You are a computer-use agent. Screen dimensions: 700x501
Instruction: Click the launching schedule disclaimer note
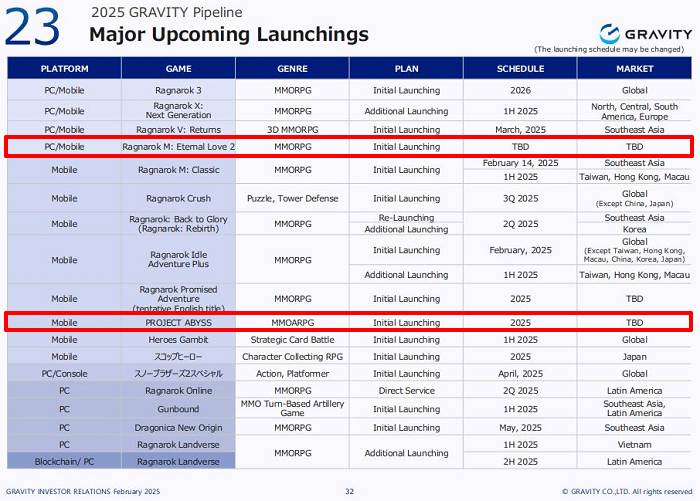609,49
